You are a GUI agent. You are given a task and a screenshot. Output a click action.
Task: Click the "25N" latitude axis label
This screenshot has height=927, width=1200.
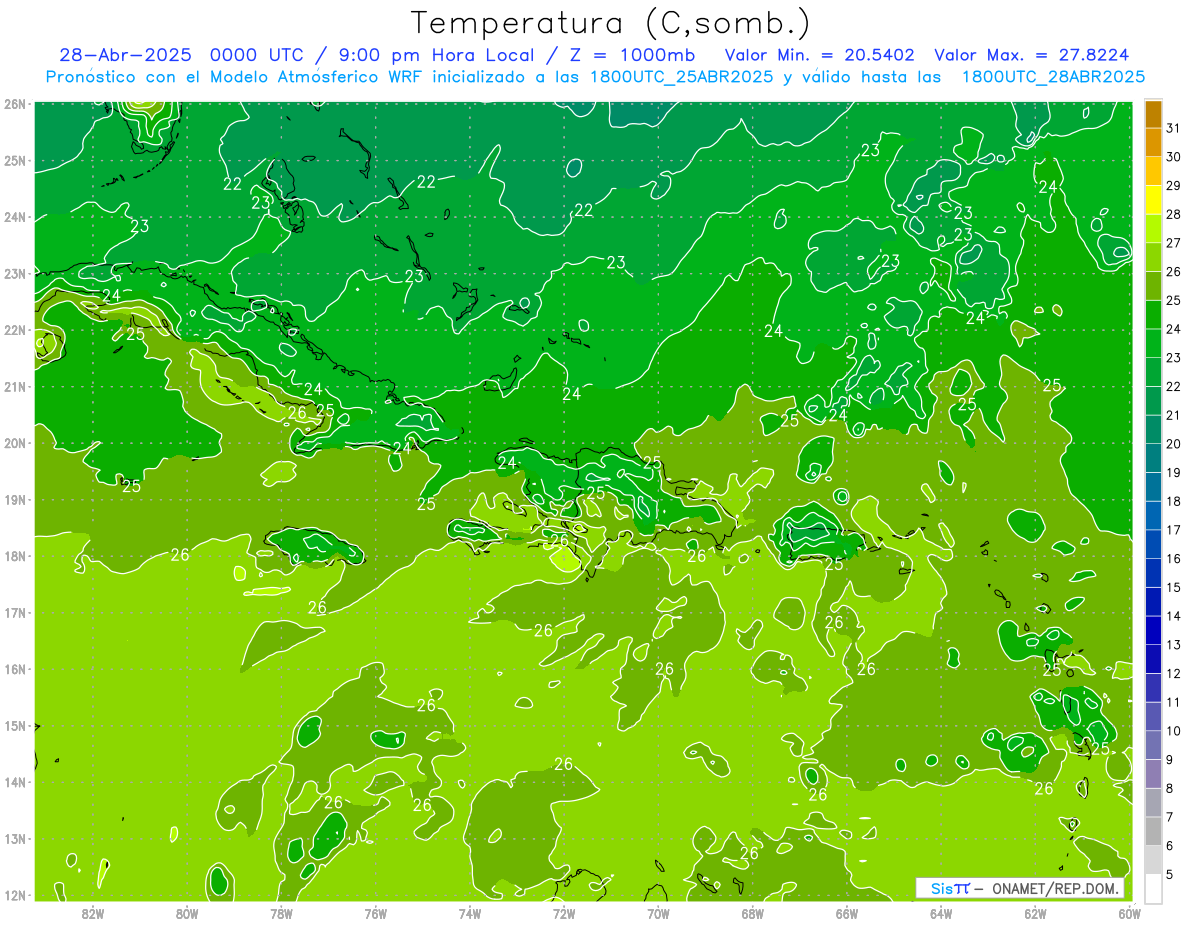point(15,161)
